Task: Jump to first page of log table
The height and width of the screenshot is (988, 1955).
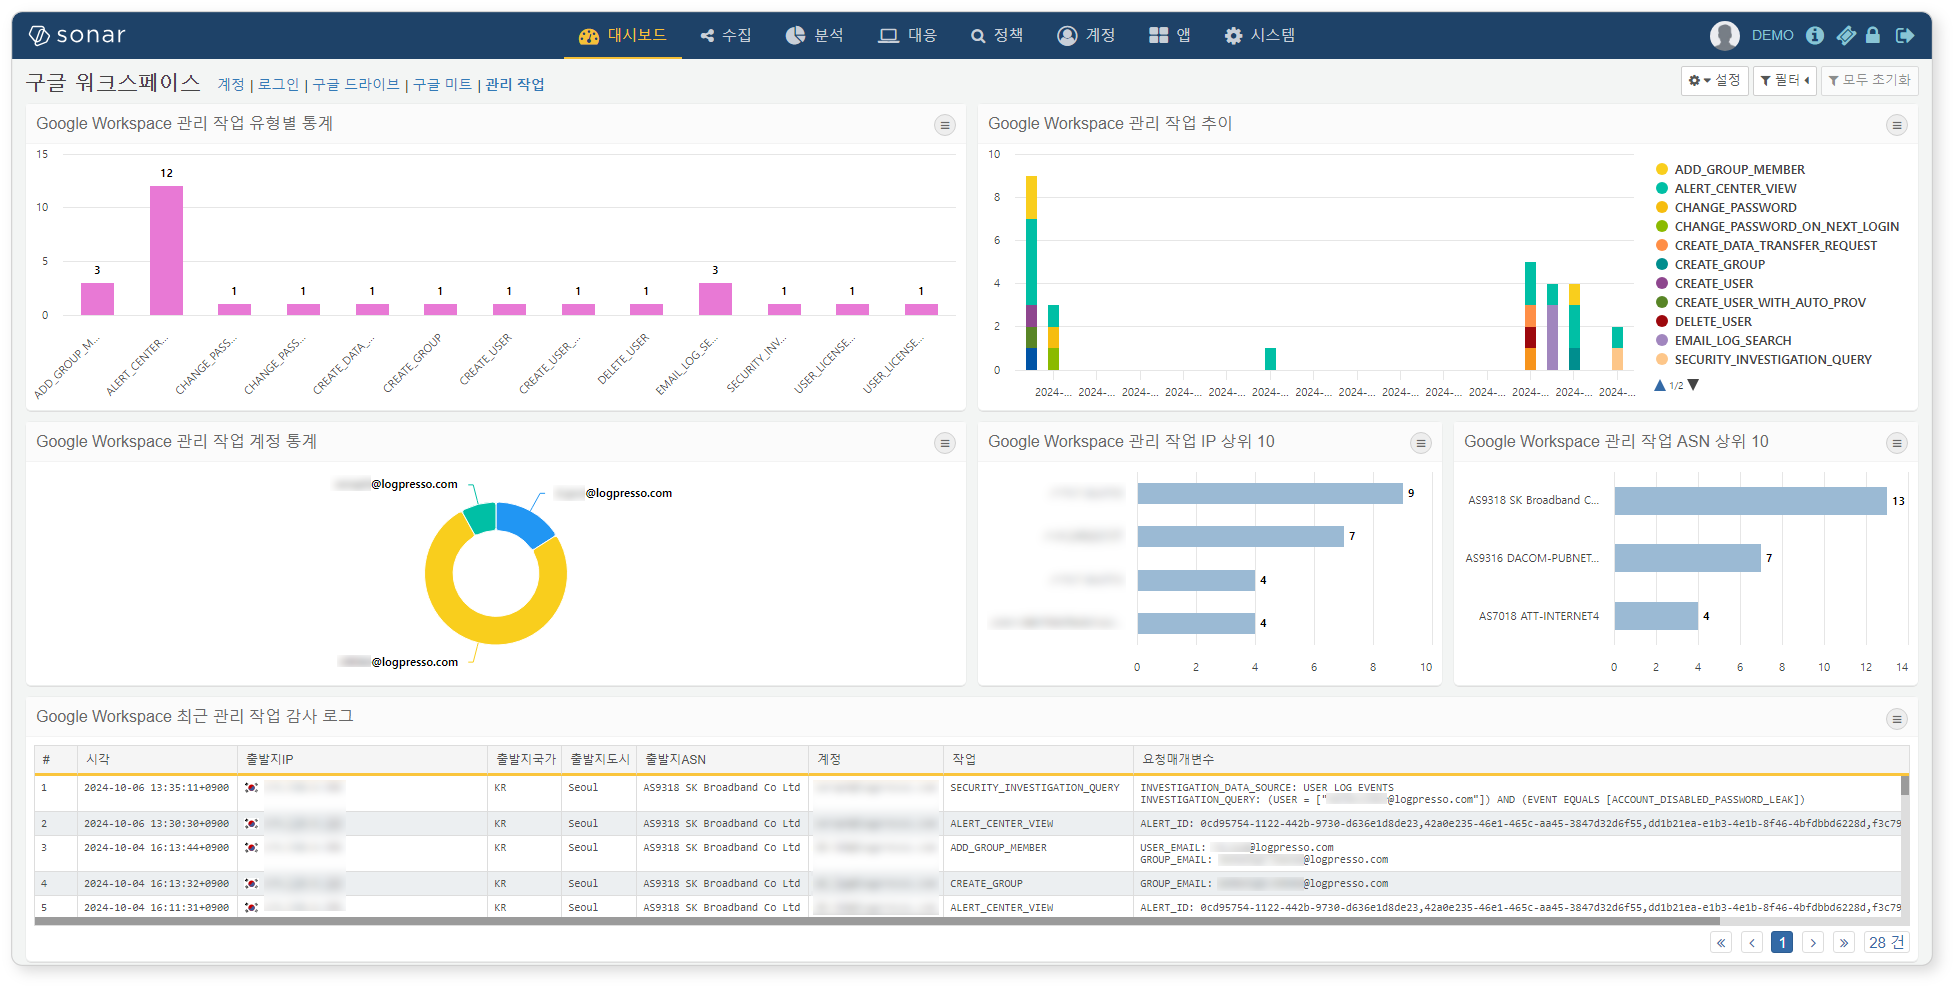Action: click(x=1721, y=942)
